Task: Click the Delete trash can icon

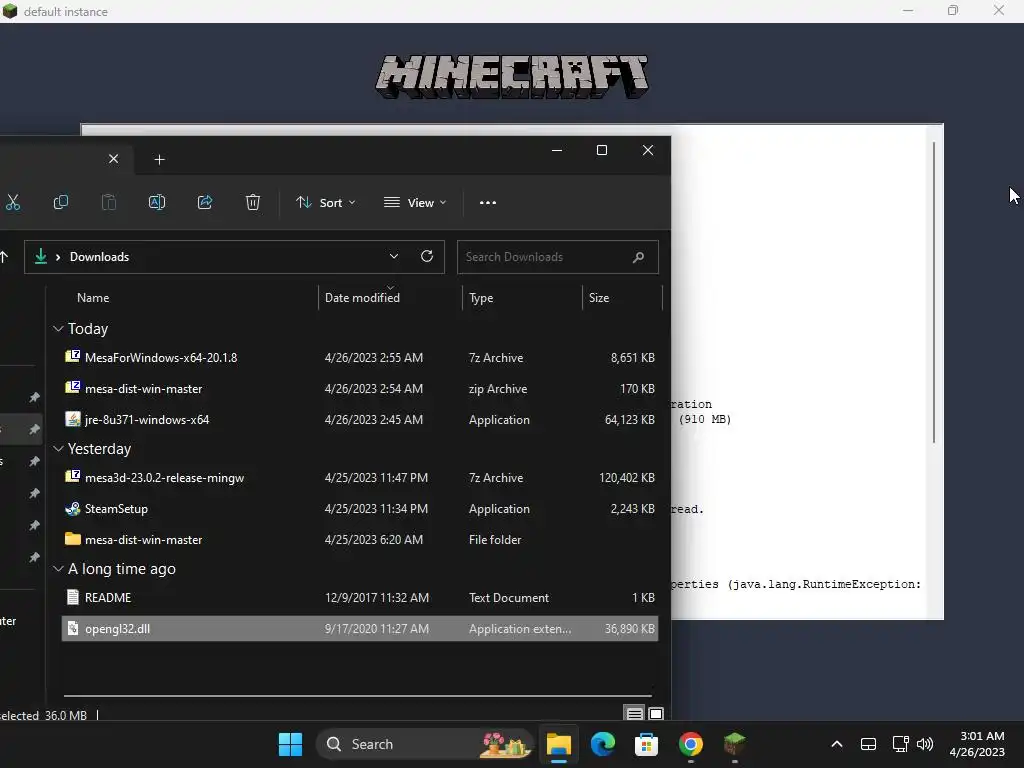Action: (x=253, y=202)
